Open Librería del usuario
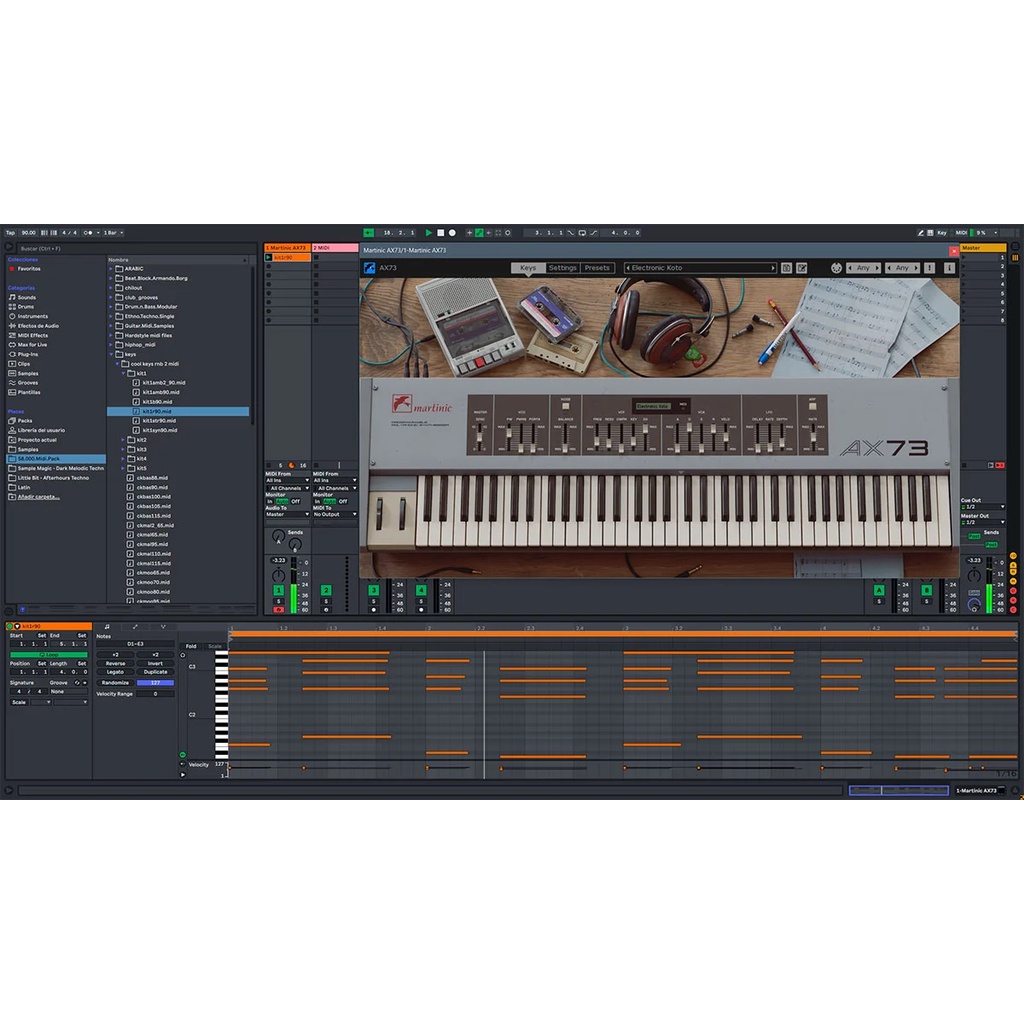1024x1024 pixels. tap(41, 430)
